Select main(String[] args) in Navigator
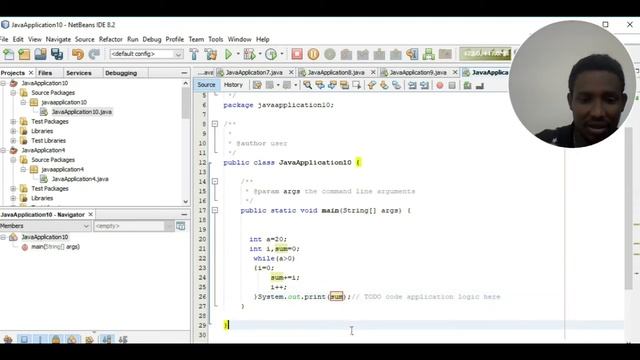Screen dimensions: 640x360 coord(56,247)
